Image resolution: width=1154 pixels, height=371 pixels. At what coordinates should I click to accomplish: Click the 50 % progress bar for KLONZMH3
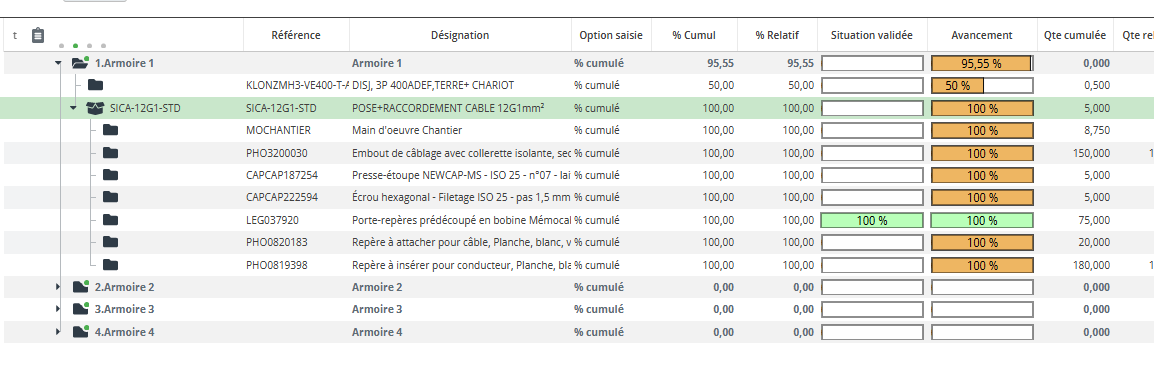coord(983,85)
